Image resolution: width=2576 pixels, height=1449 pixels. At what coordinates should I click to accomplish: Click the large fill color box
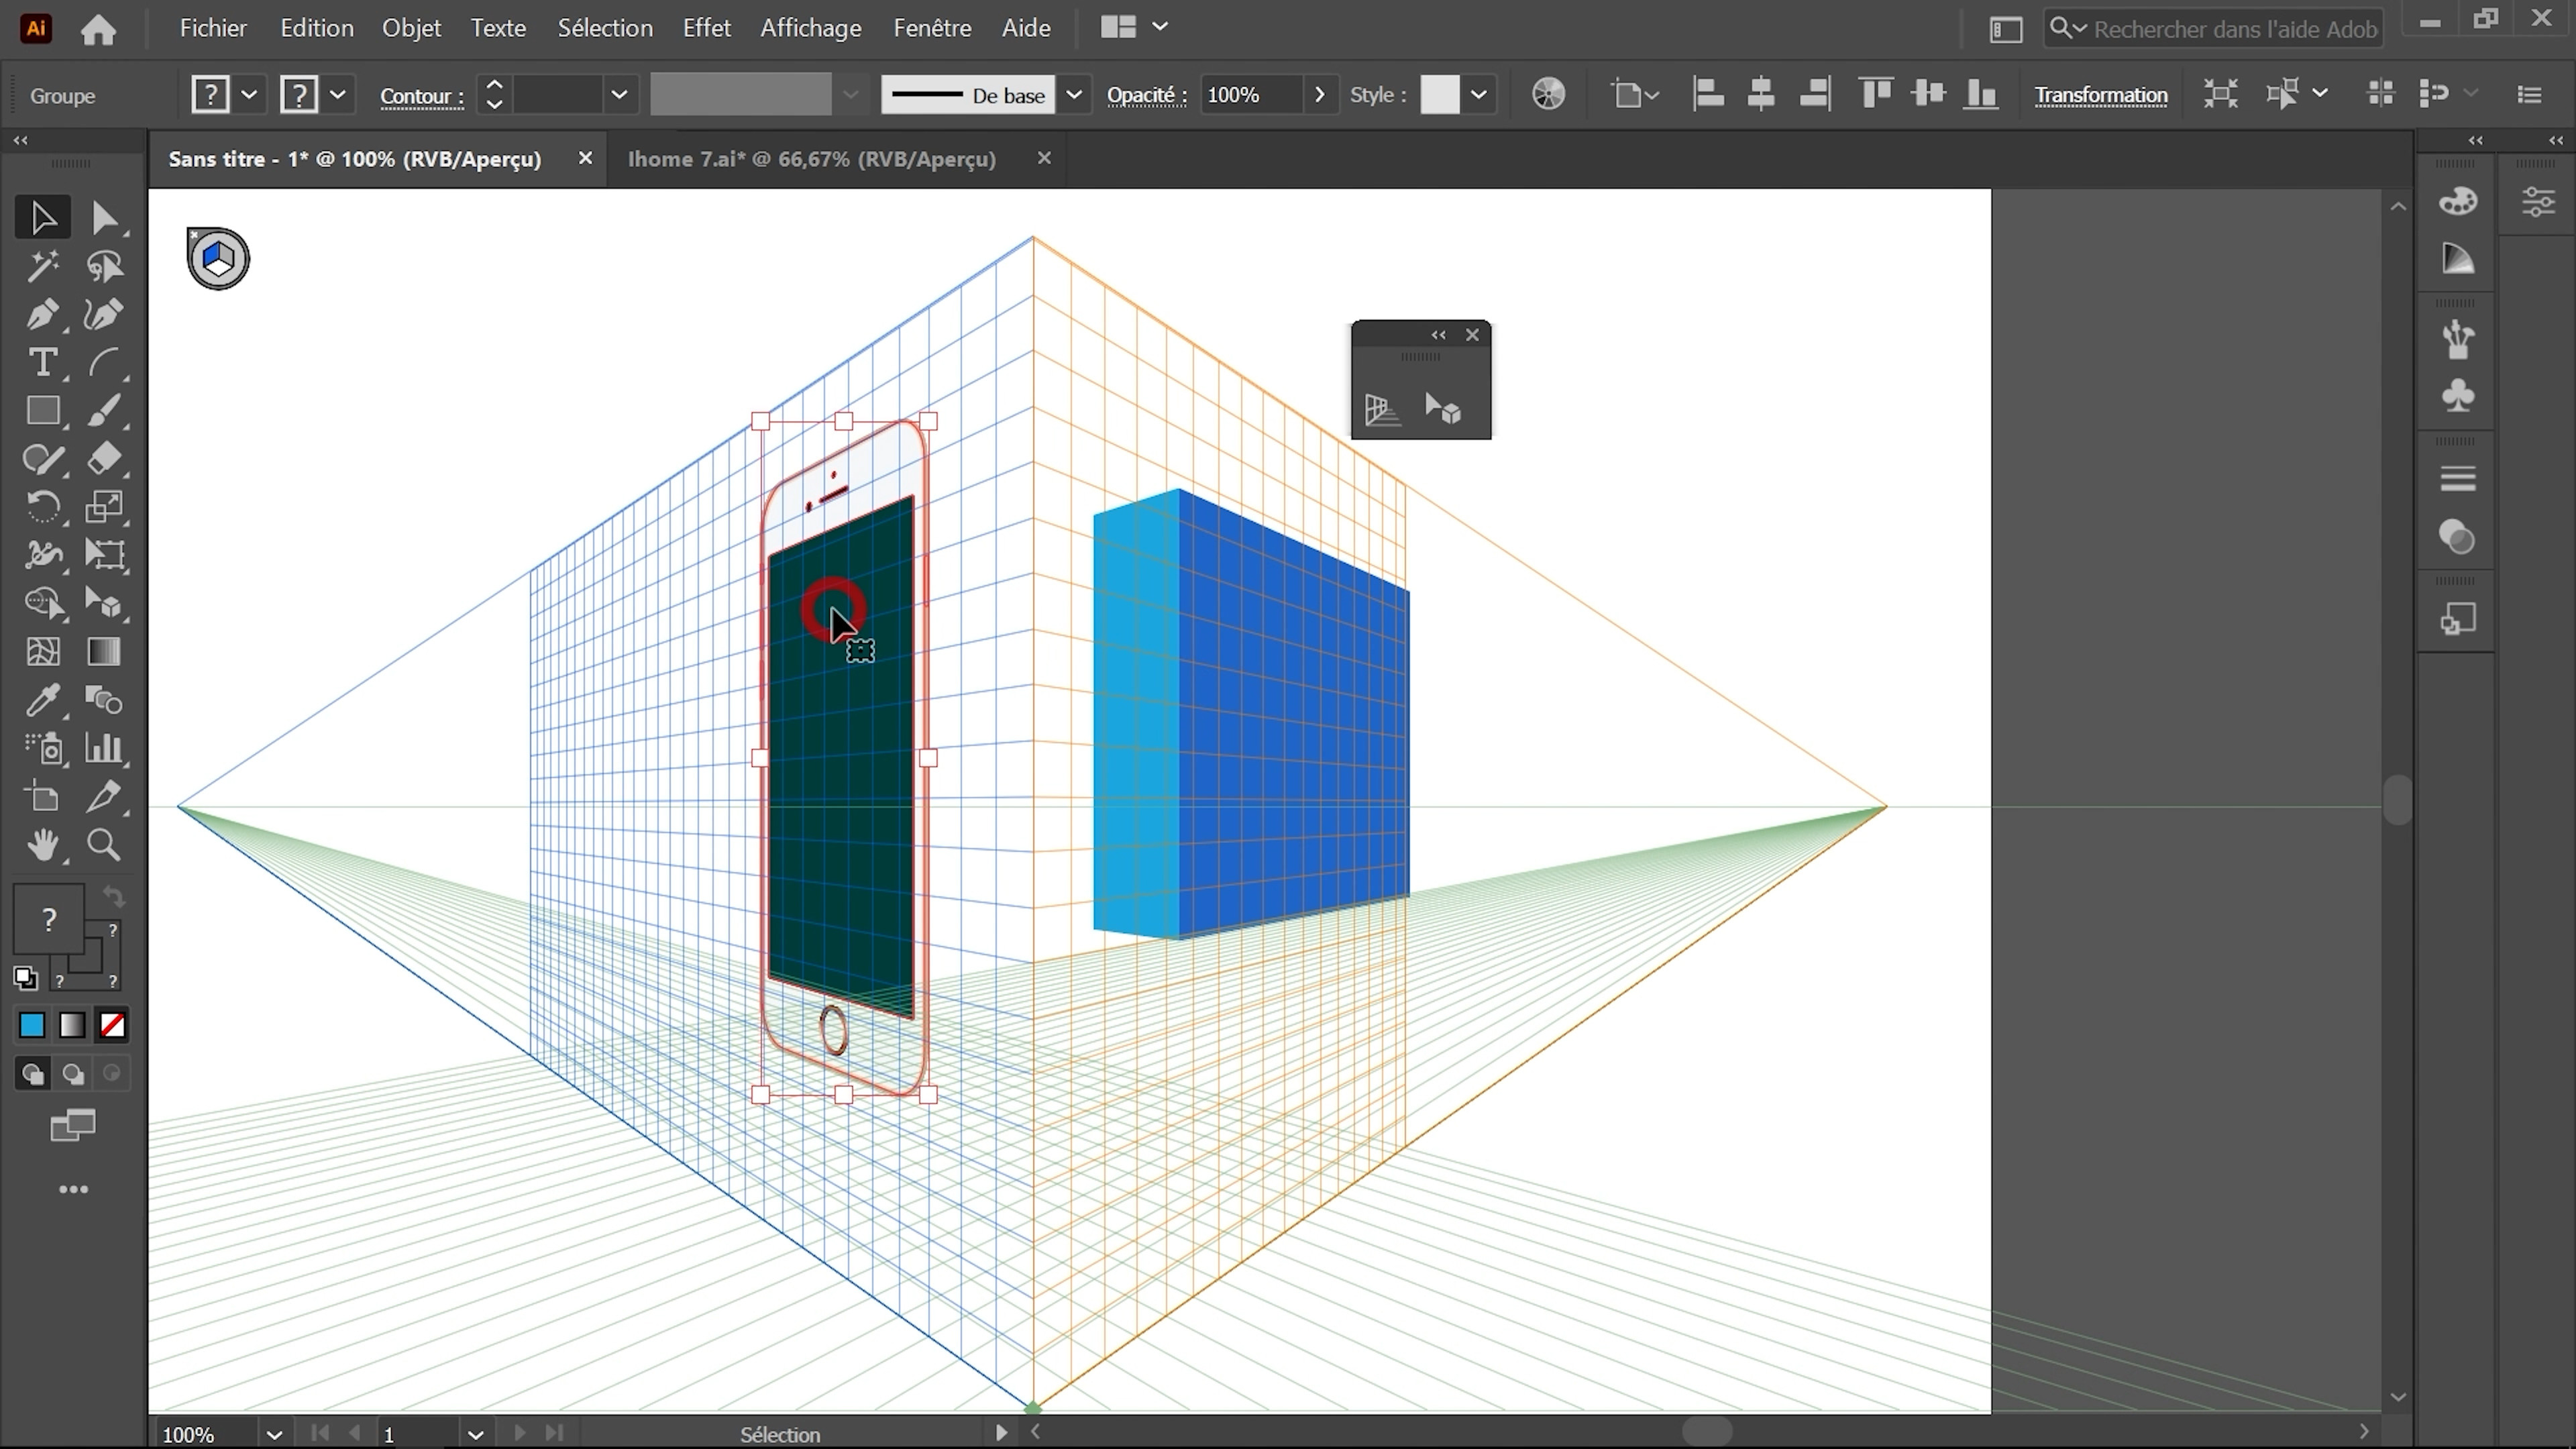pyautogui.click(x=48, y=919)
